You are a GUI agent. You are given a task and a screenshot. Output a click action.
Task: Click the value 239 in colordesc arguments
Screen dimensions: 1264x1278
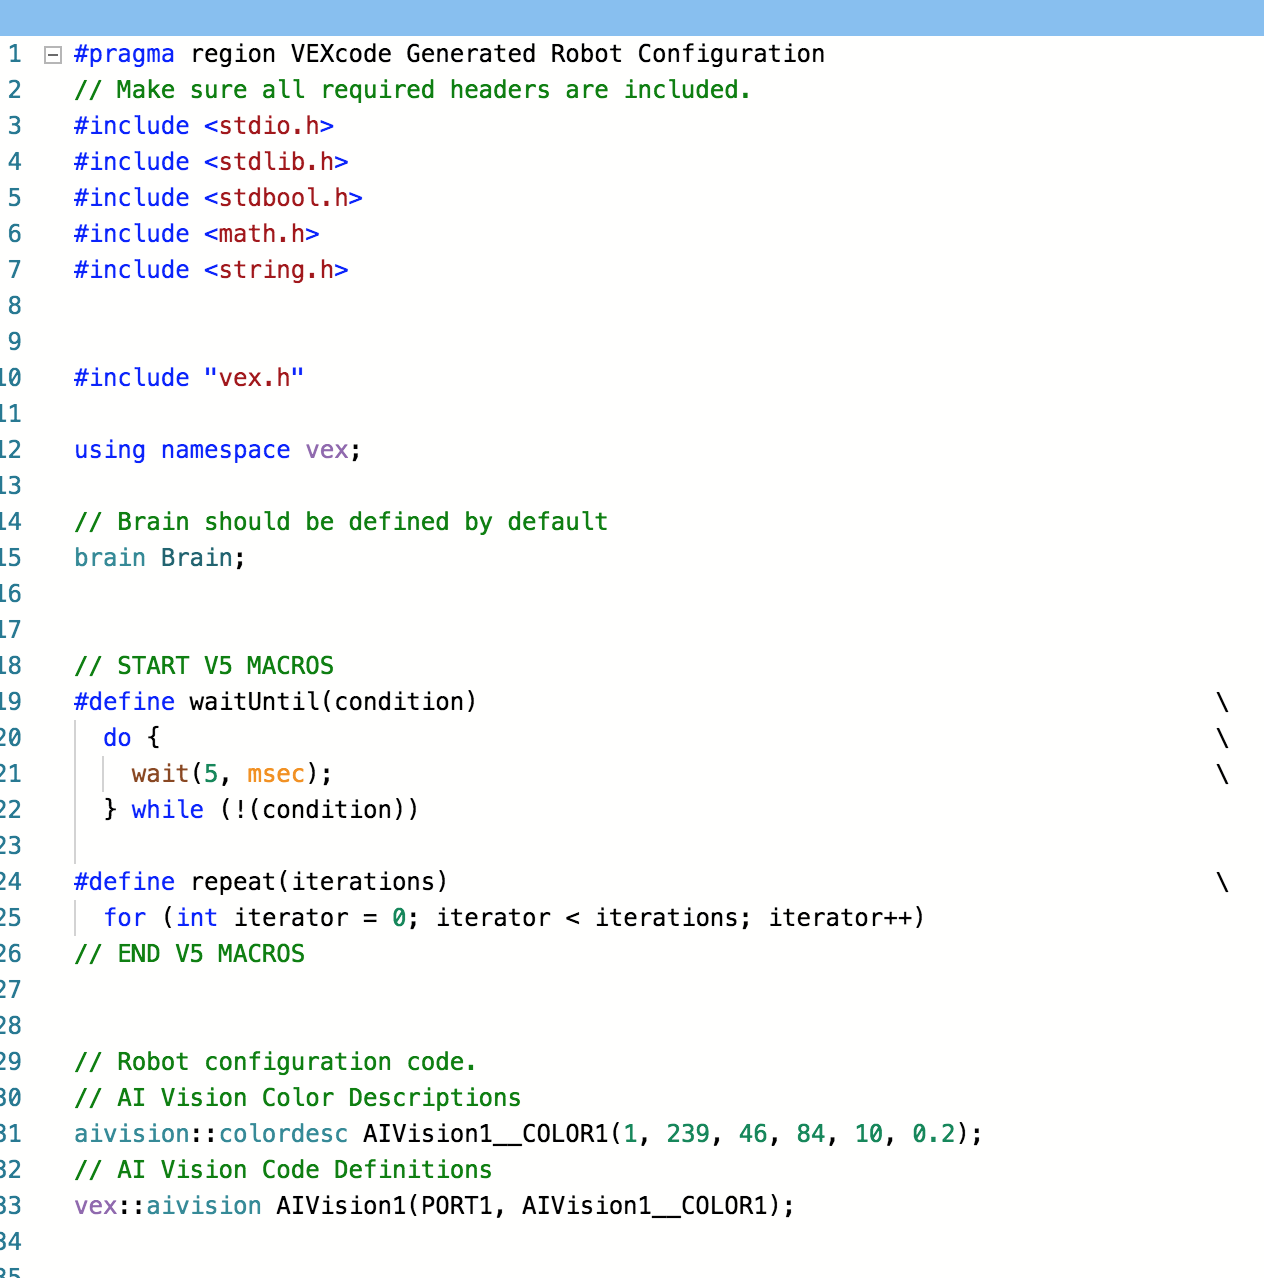688,1134
